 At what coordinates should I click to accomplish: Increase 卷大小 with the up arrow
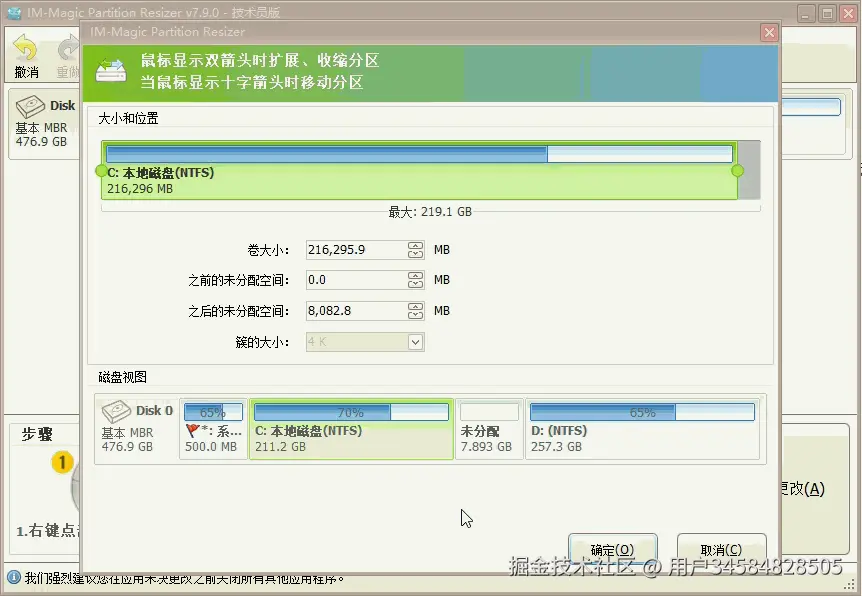coord(416,245)
